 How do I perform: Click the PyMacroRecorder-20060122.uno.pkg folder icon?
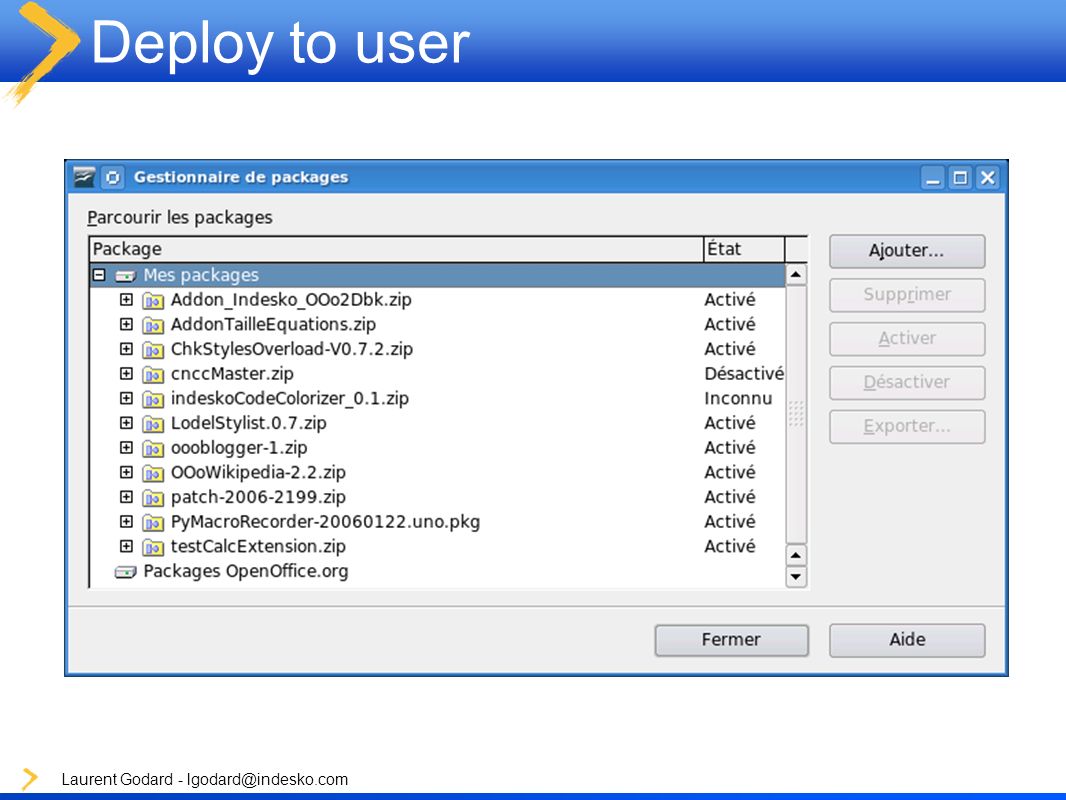click(x=153, y=522)
